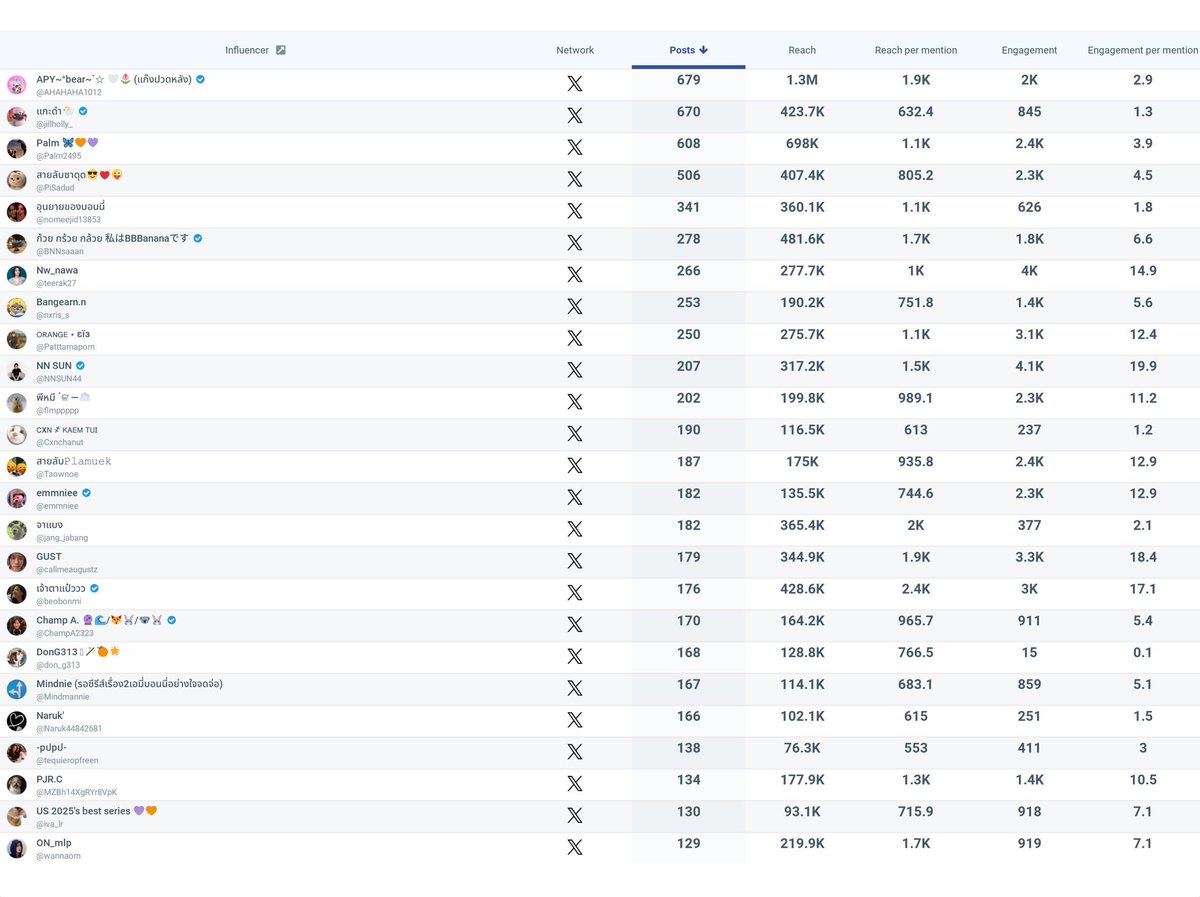
Task: Open avatar of Mindnie influencer
Action: pos(17,689)
